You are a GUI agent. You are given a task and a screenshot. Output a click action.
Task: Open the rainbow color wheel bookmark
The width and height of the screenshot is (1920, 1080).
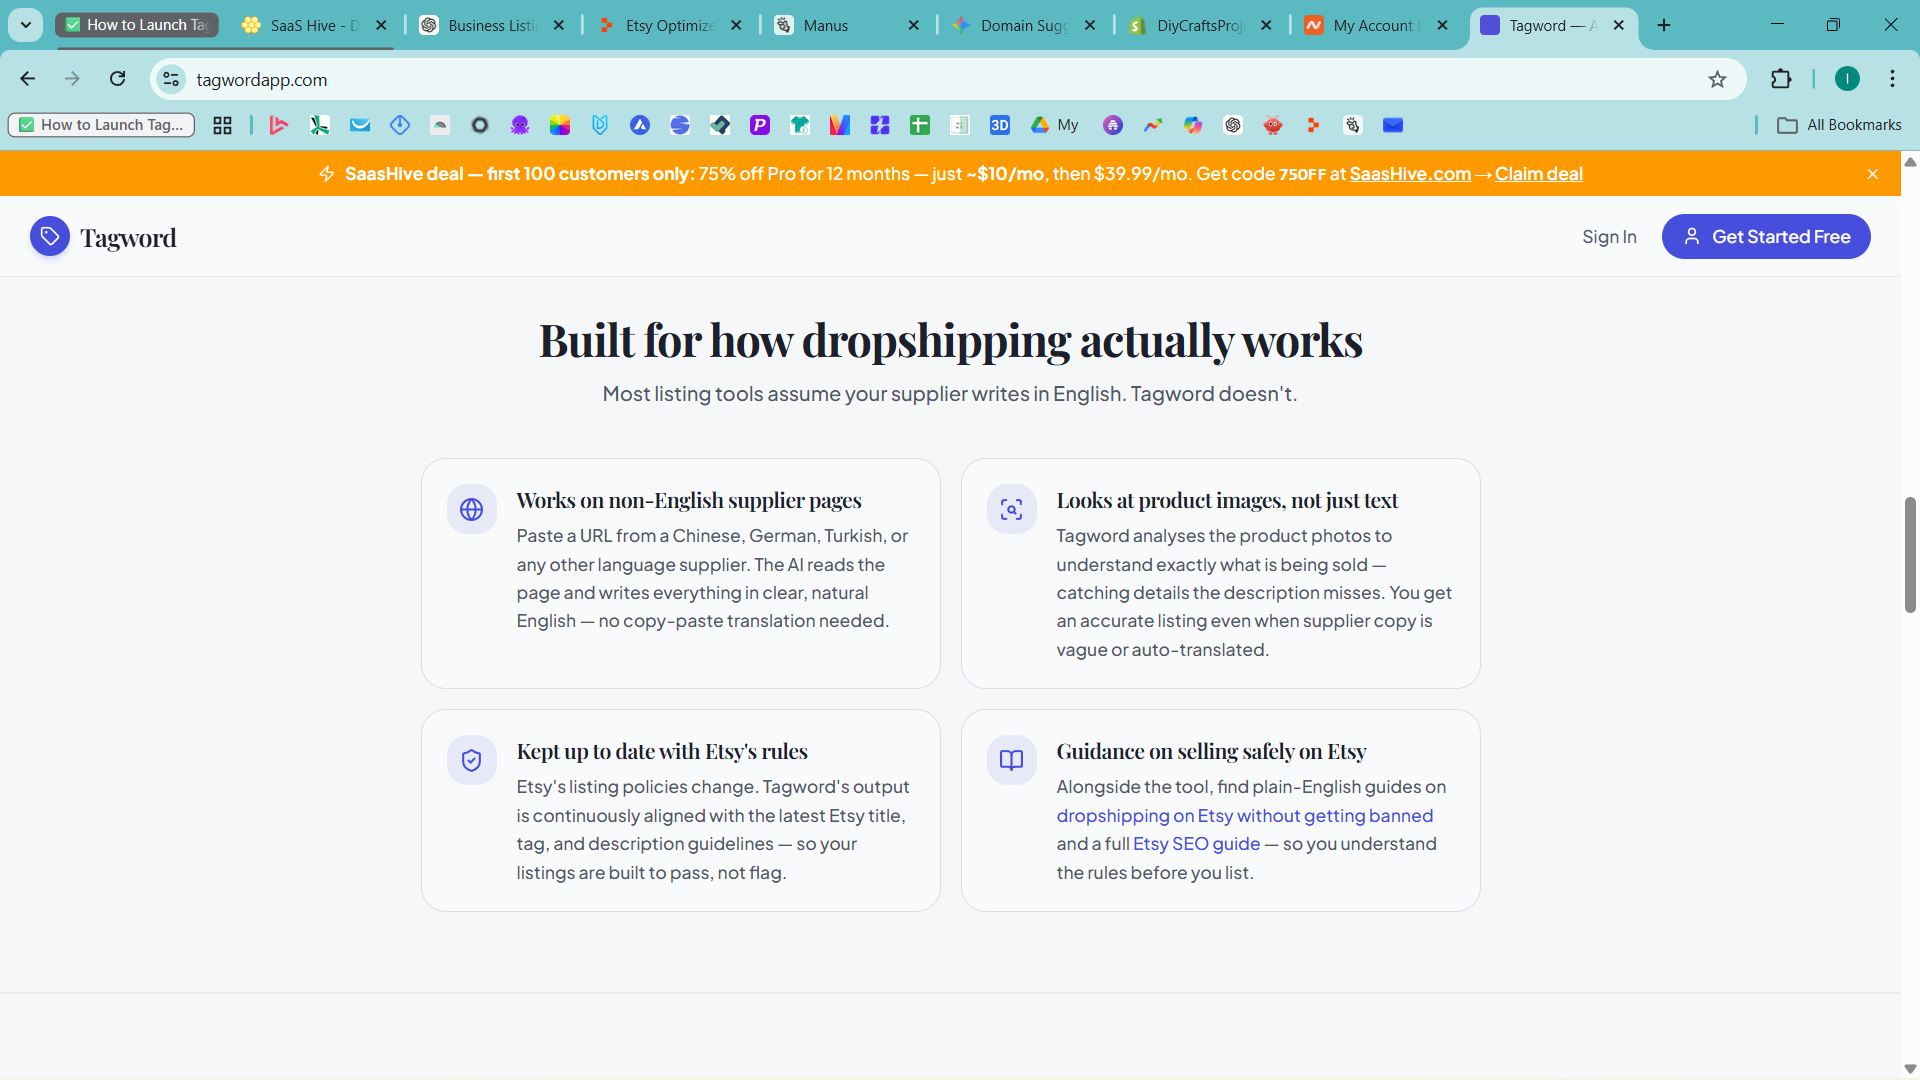pyautogui.click(x=560, y=125)
